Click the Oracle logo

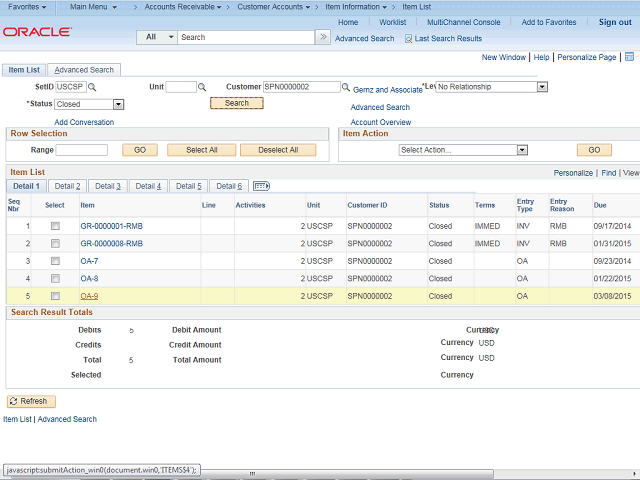[37, 32]
